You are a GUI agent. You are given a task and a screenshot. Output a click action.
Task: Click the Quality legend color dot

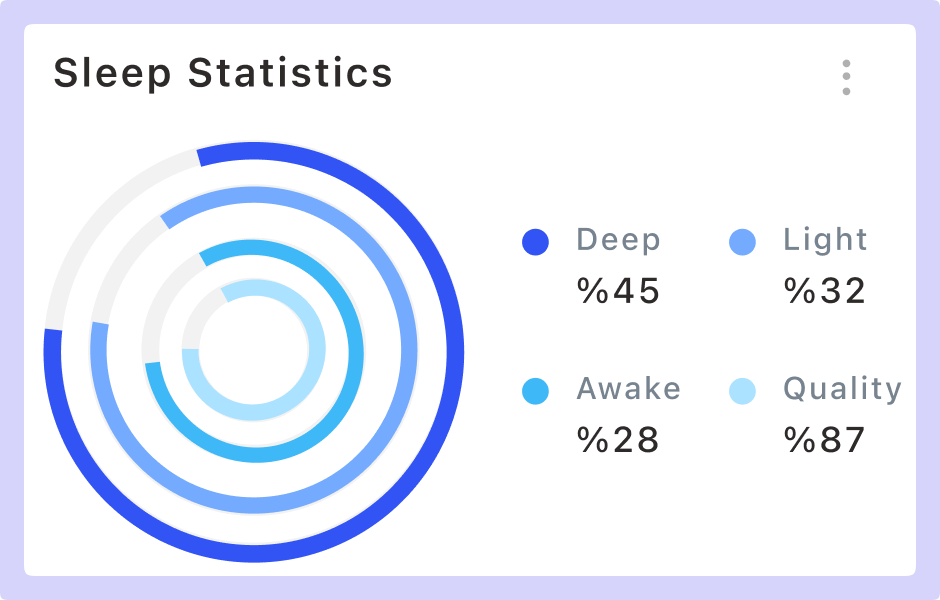742,391
